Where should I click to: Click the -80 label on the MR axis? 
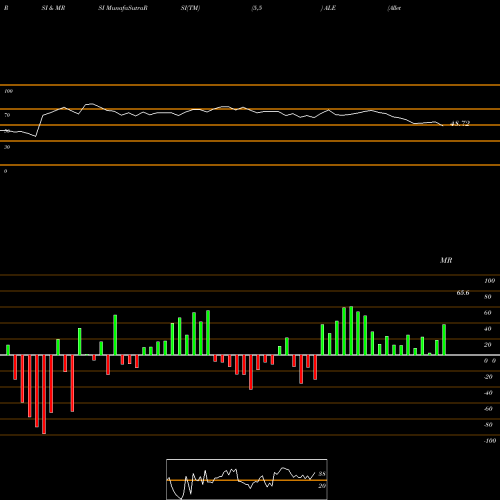[x=488, y=425]
